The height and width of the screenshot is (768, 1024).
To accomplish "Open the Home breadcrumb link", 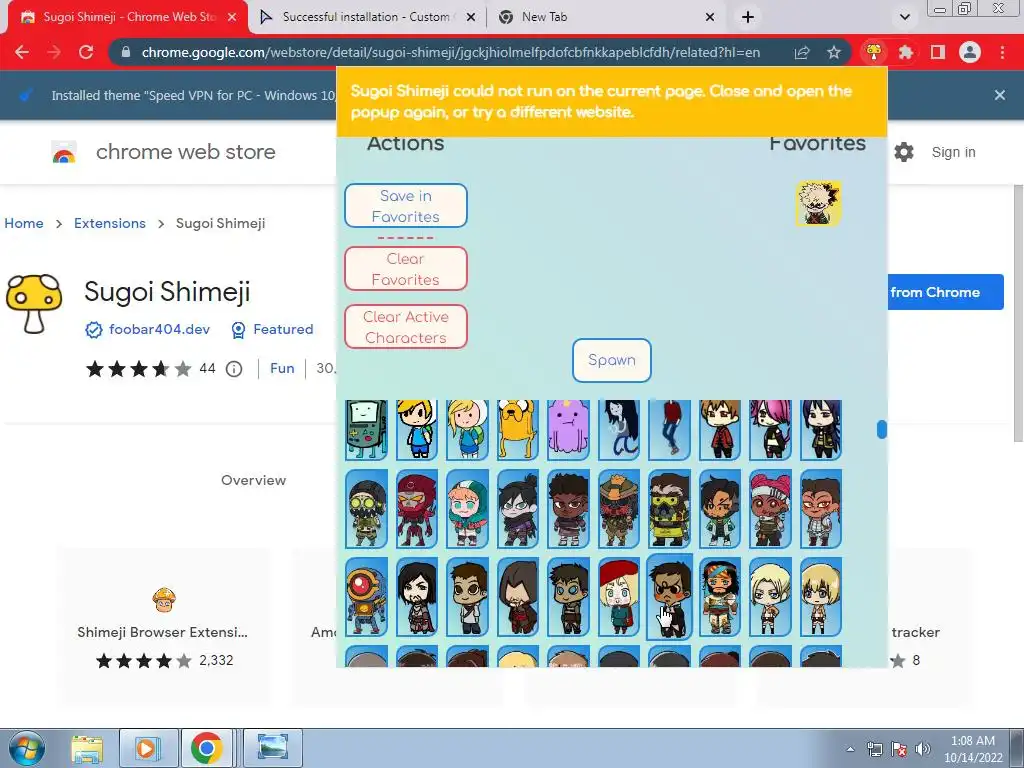I will click(x=24, y=223).
